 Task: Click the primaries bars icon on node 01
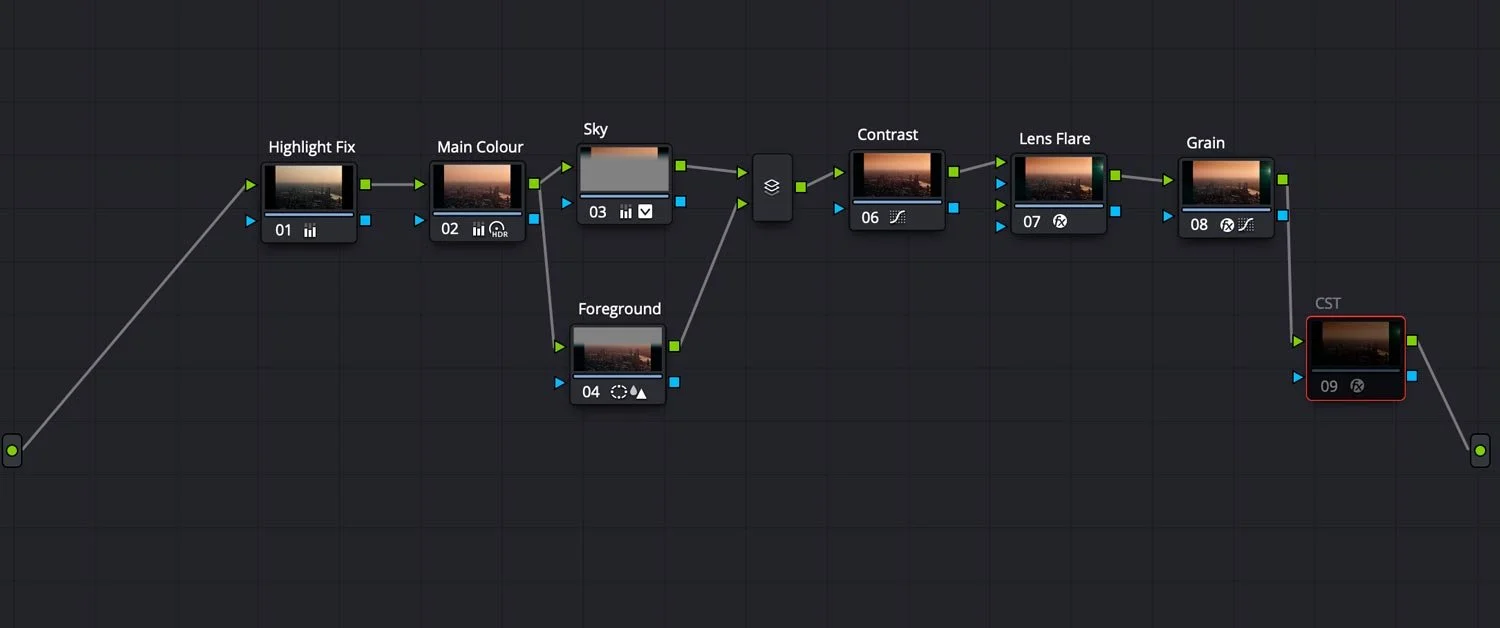pos(310,231)
